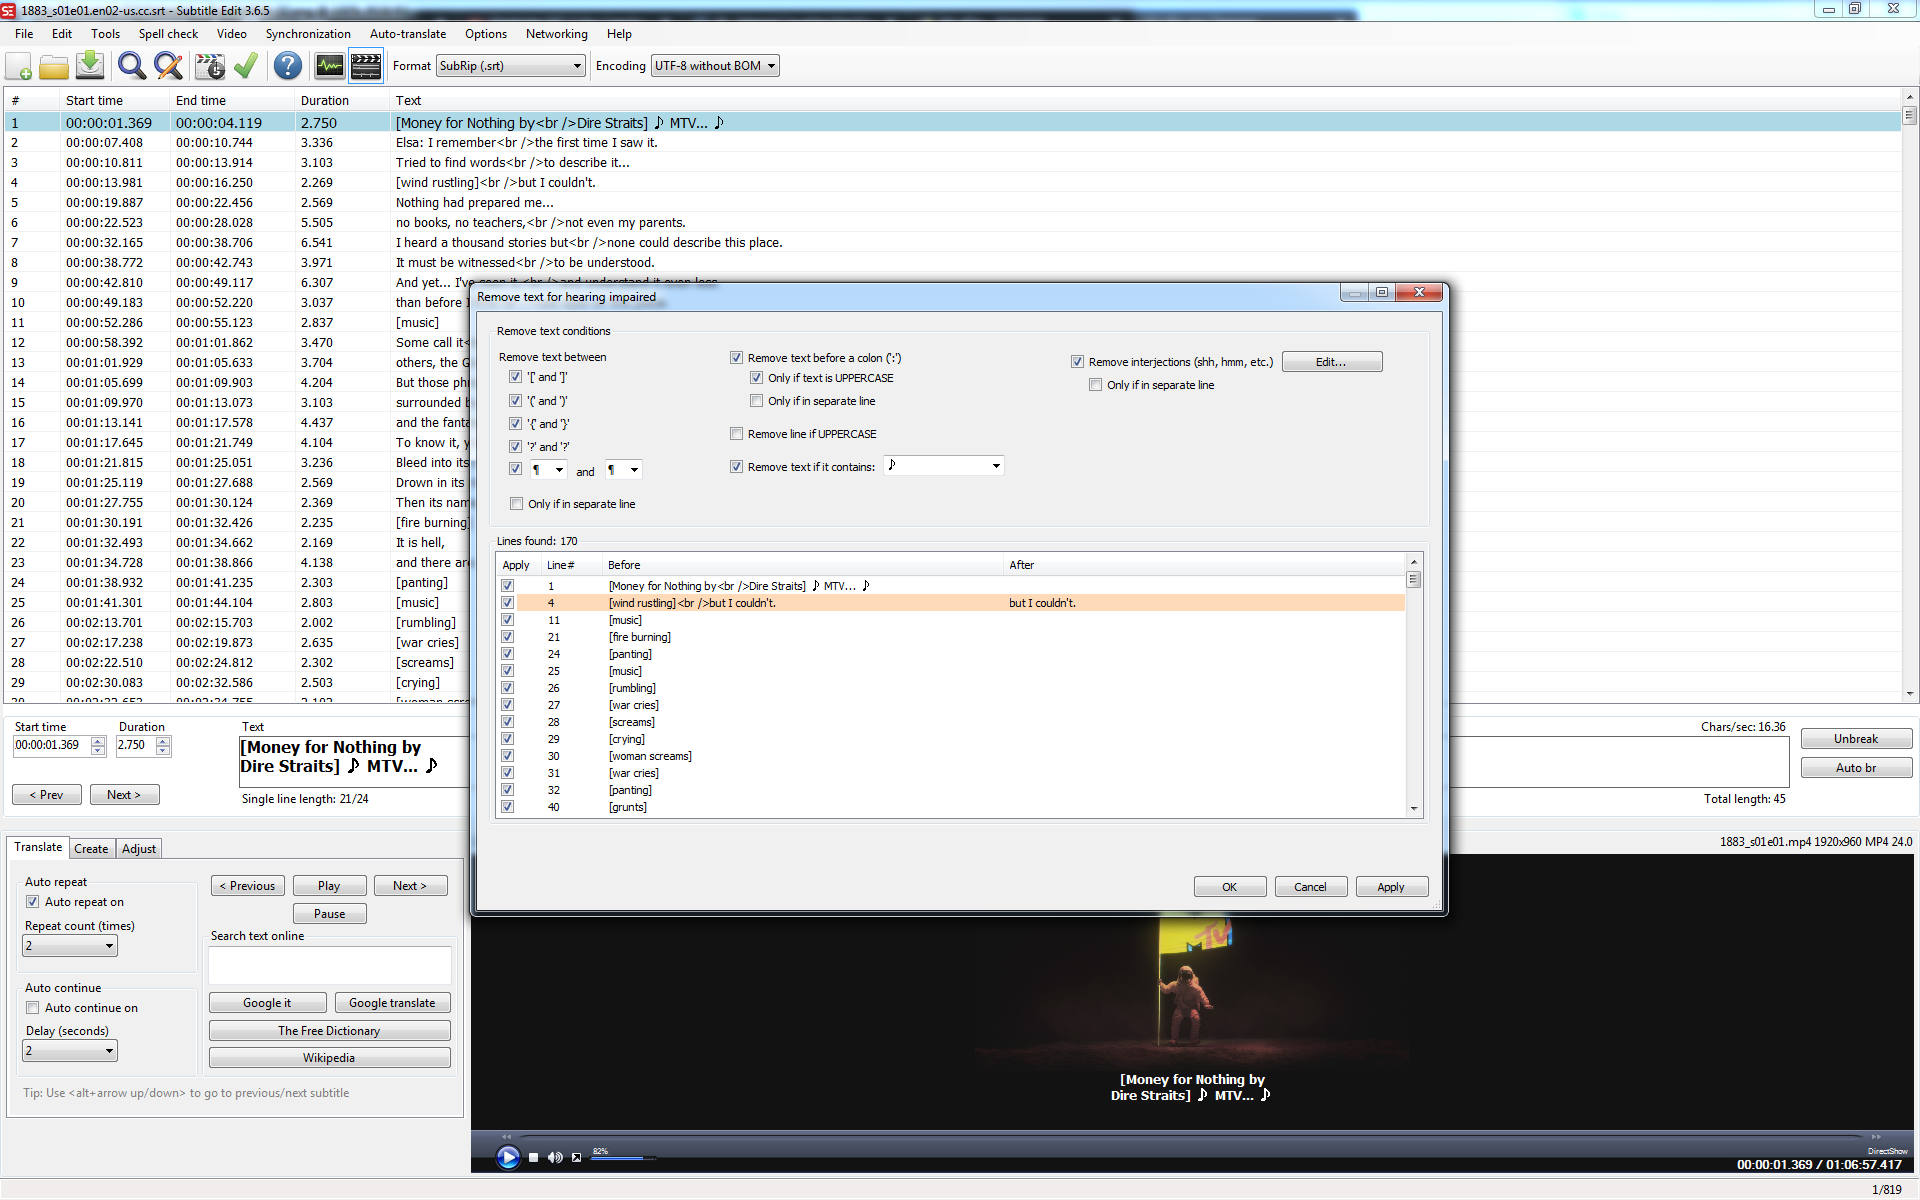Viewport: 1920px width, 1200px height.
Task: Maximize the Remove text for hearing impaired dialog
Action: tap(1382, 292)
